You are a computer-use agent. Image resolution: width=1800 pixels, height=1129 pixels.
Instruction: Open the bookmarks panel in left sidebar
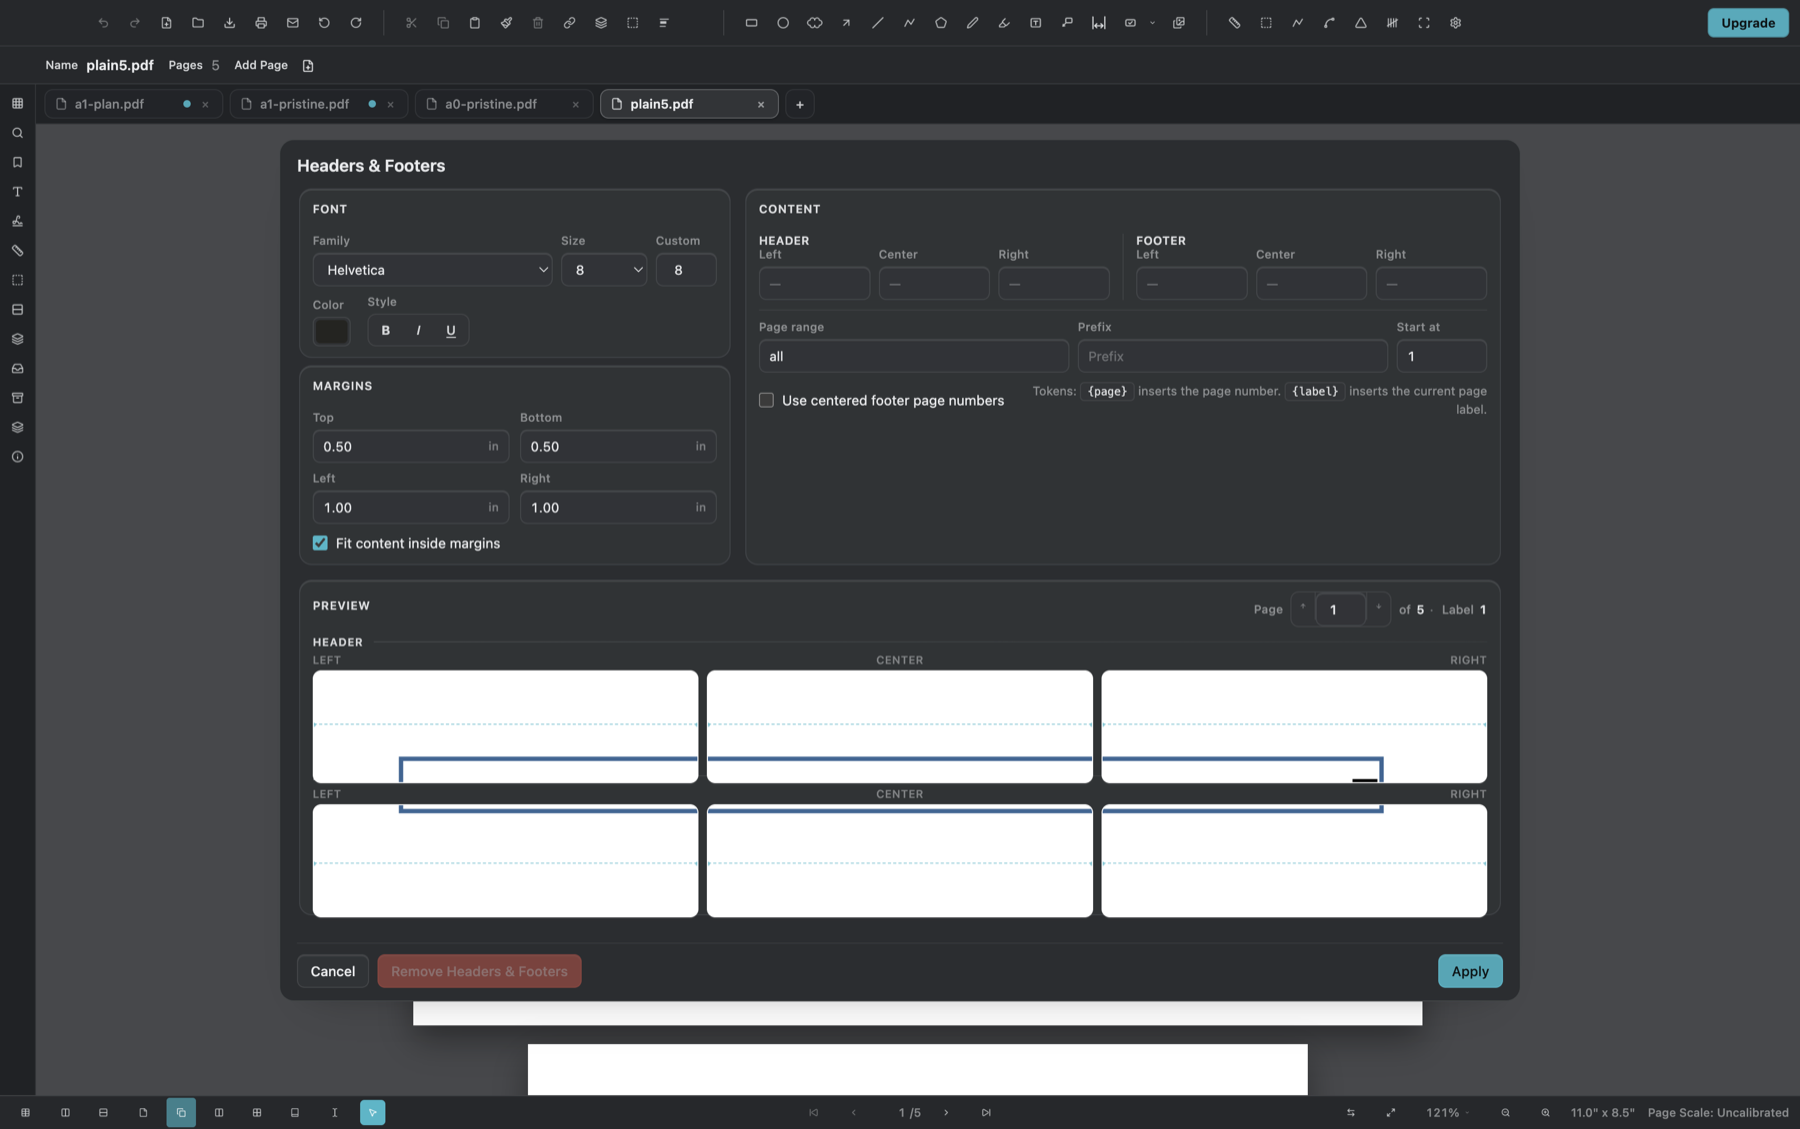[17, 162]
